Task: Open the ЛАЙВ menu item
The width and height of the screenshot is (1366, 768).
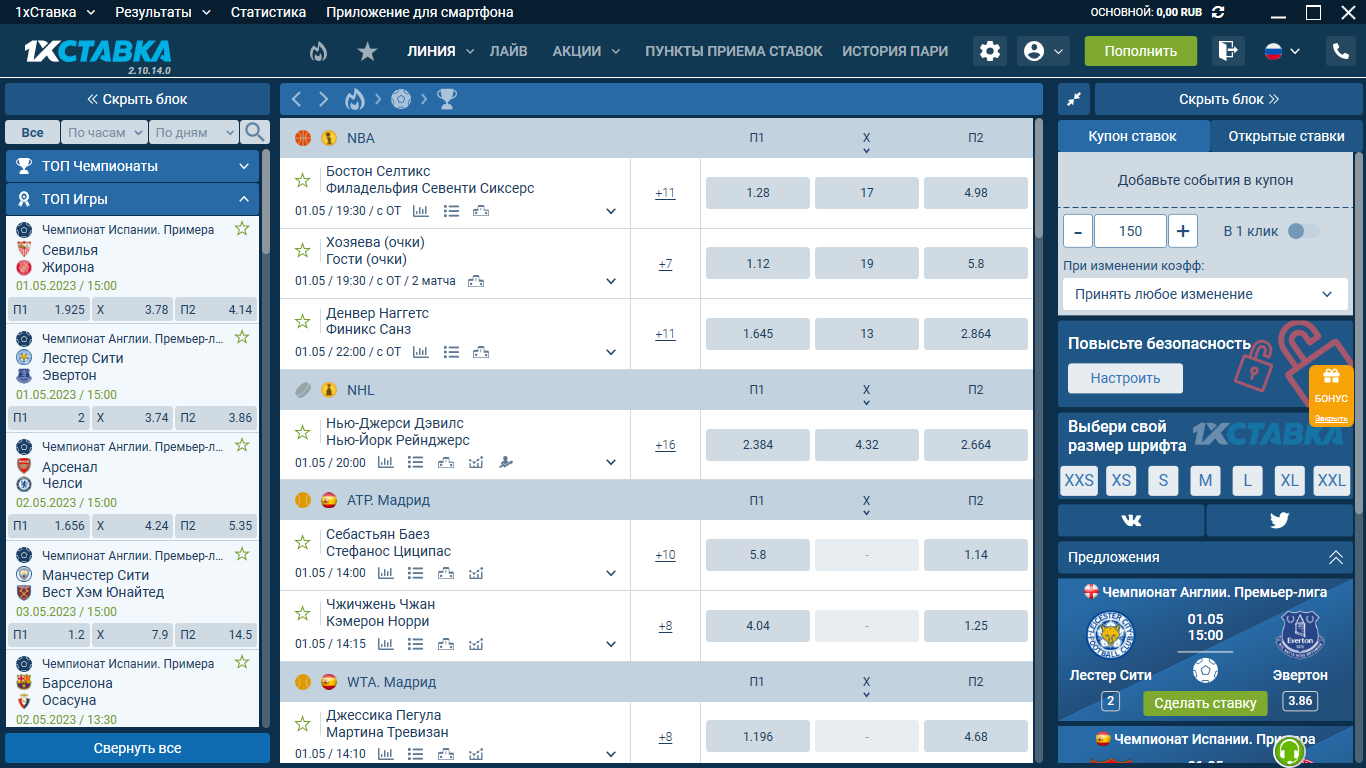Action: pyautogui.click(x=508, y=51)
